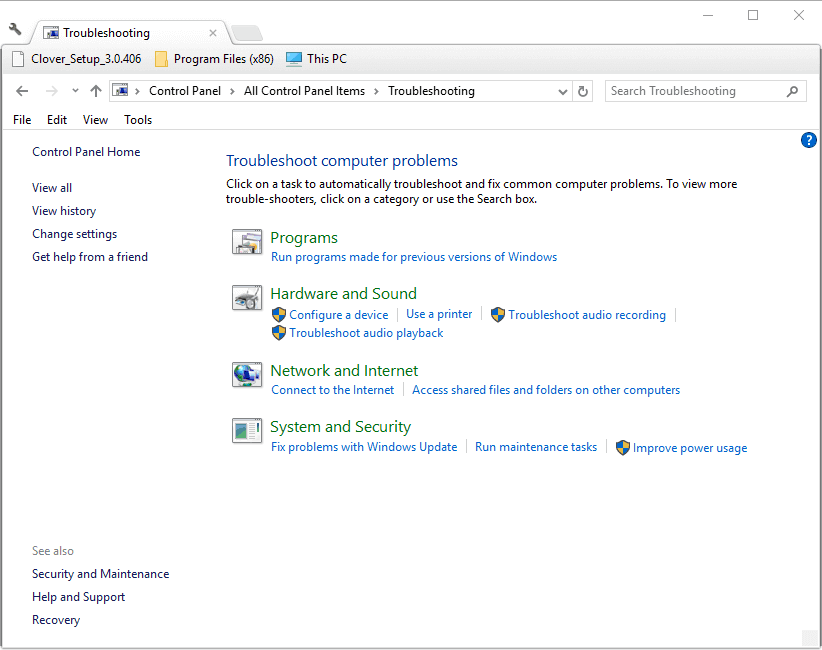The height and width of the screenshot is (650, 822).
Task: Open Change settings link
Action: click(x=74, y=234)
